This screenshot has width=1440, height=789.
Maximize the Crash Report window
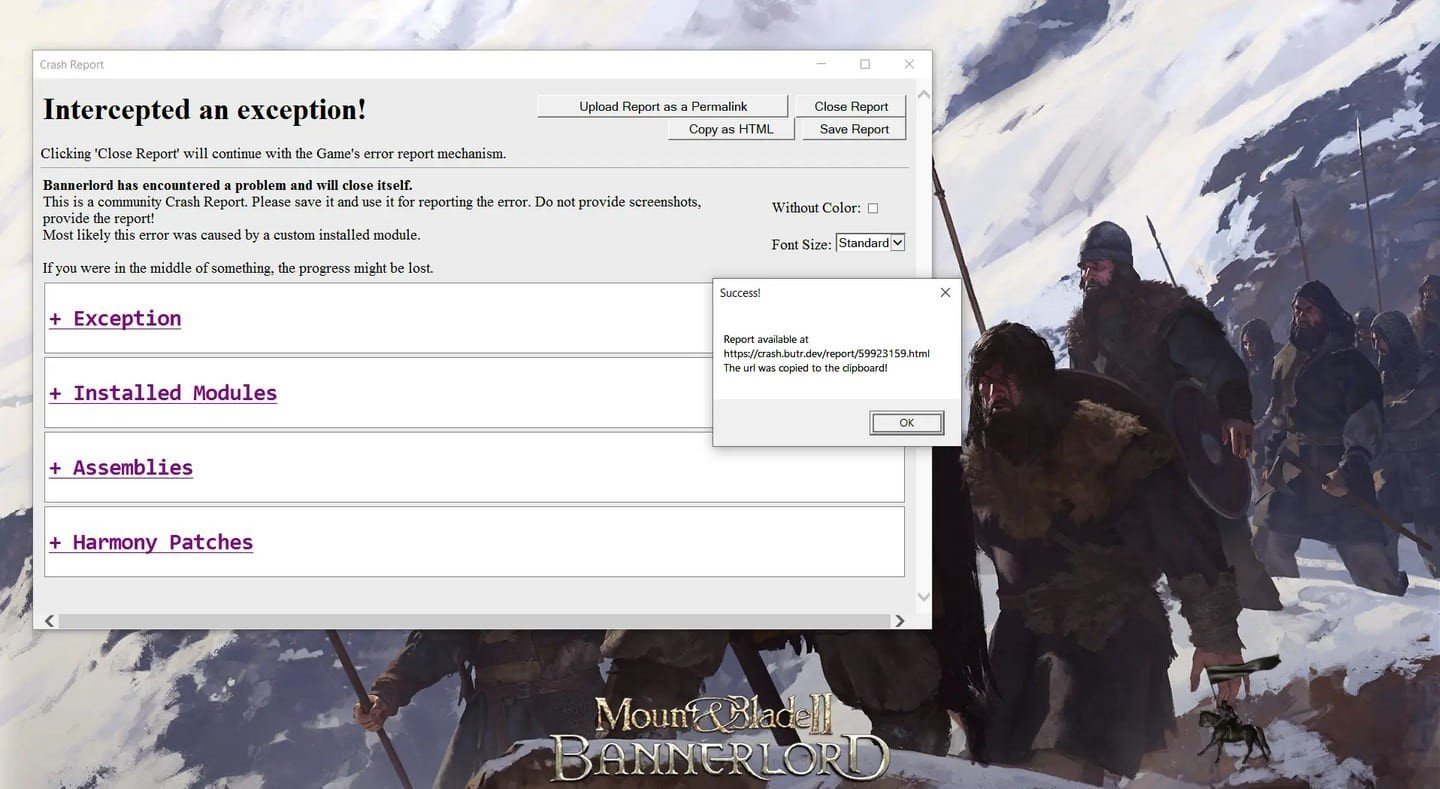point(865,64)
